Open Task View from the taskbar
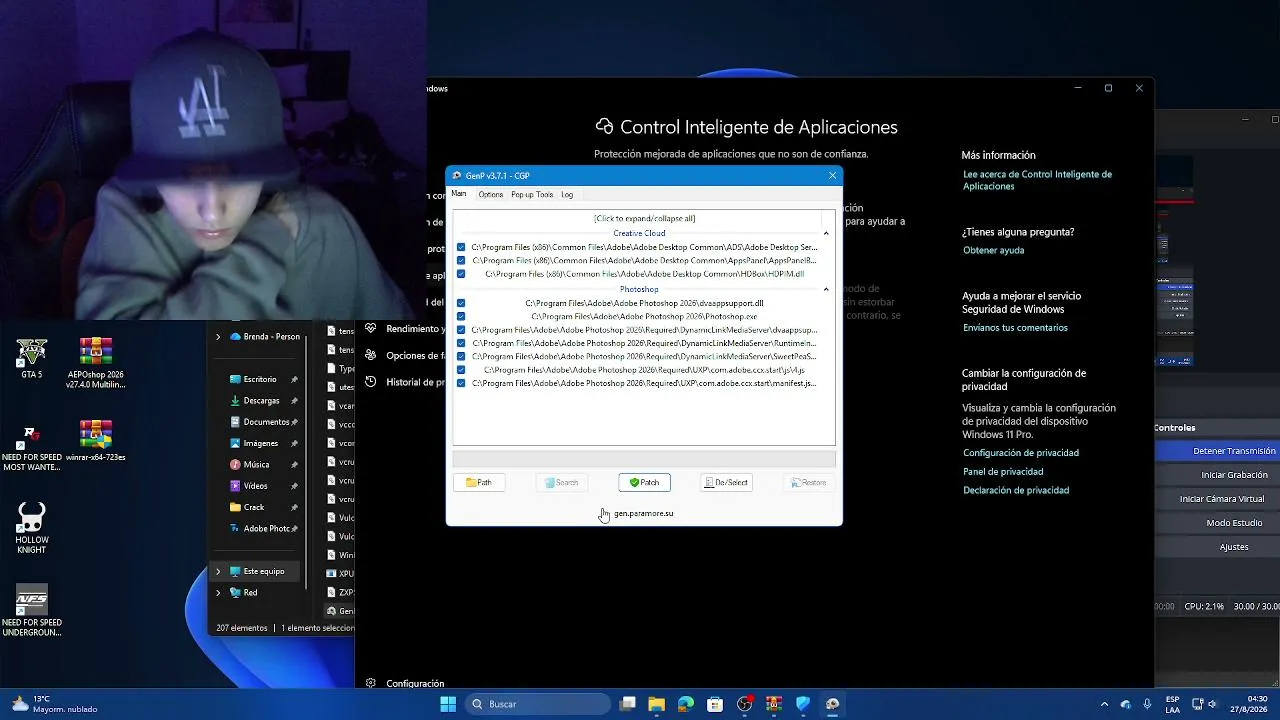This screenshot has height=720, width=1280. [627, 704]
